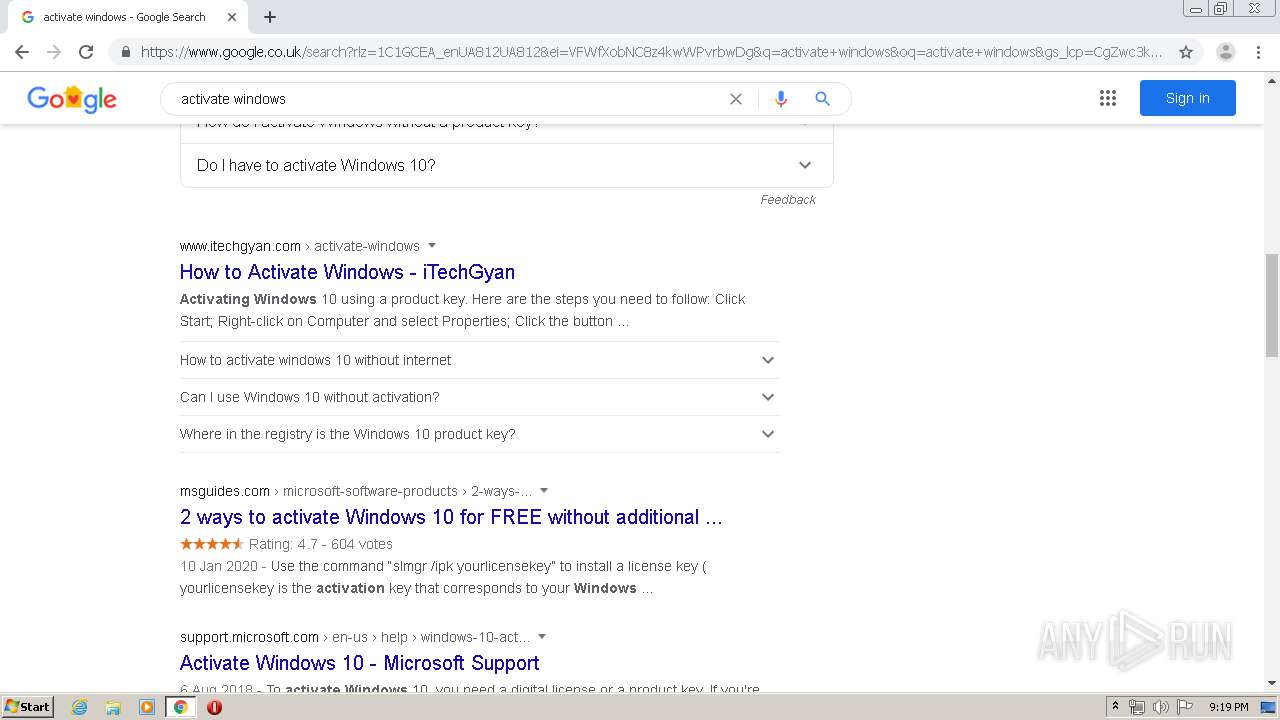Open the Google apps grid
The height and width of the screenshot is (720, 1280).
point(1108,98)
